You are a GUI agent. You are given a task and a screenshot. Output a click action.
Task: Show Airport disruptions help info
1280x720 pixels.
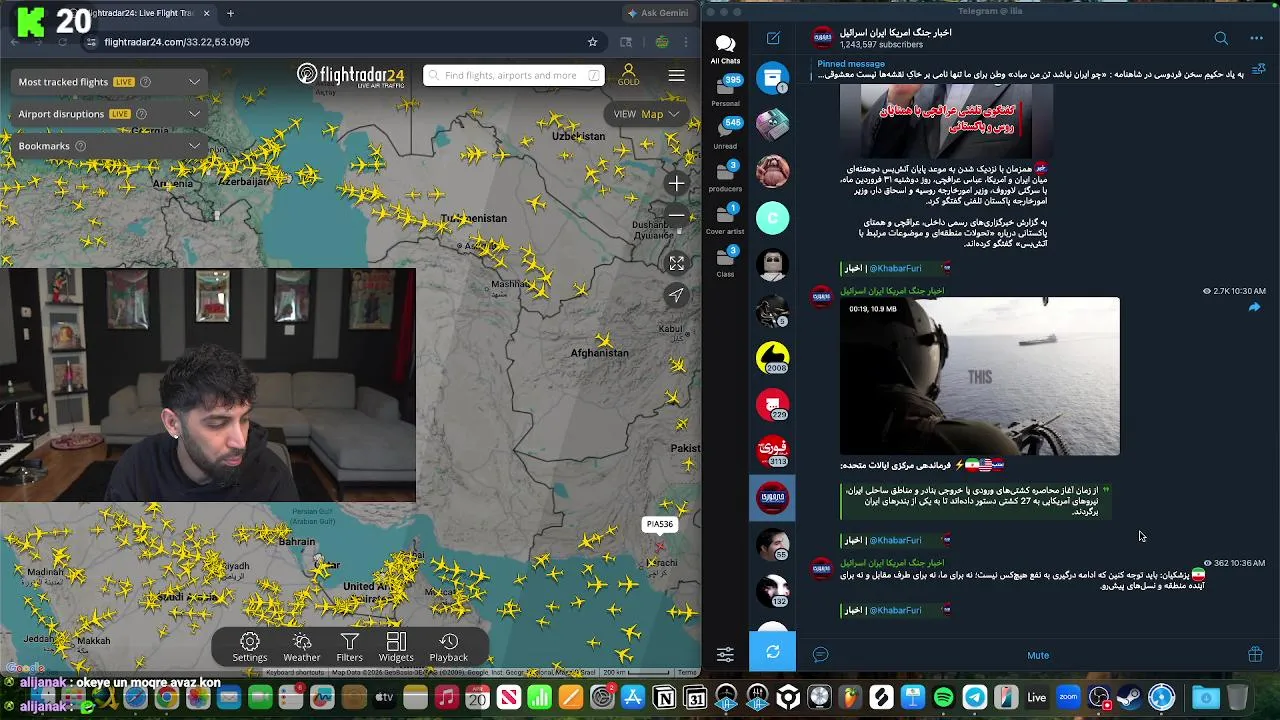(x=141, y=114)
